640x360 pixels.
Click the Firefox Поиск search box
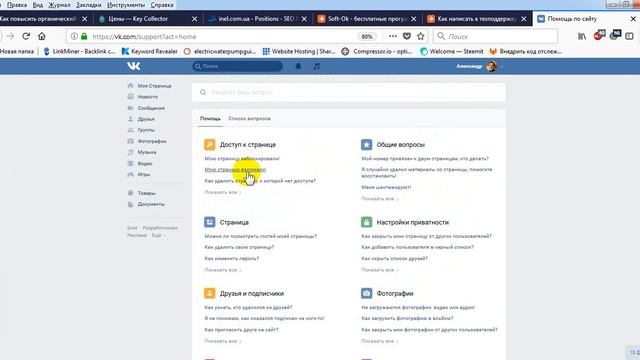(x=496, y=36)
